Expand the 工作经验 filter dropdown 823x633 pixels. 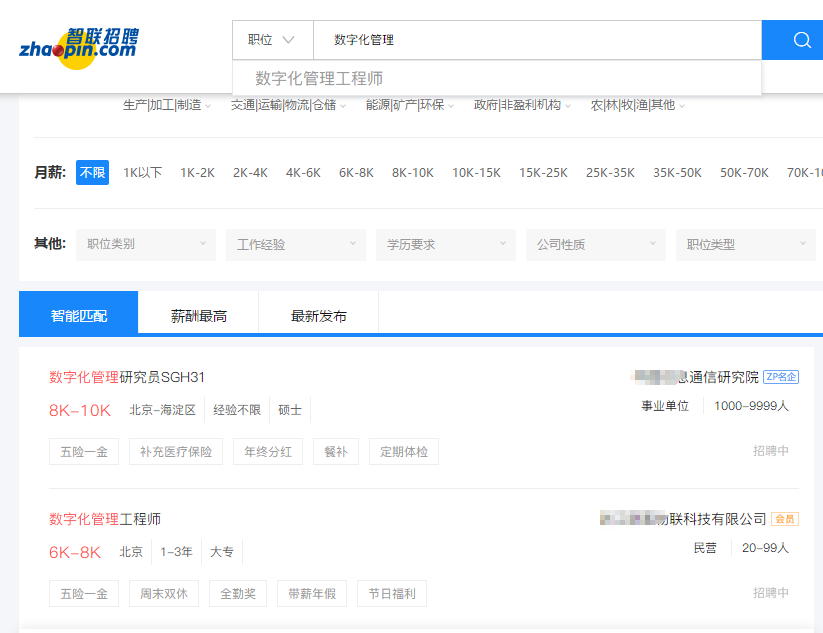tap(296, 245)
